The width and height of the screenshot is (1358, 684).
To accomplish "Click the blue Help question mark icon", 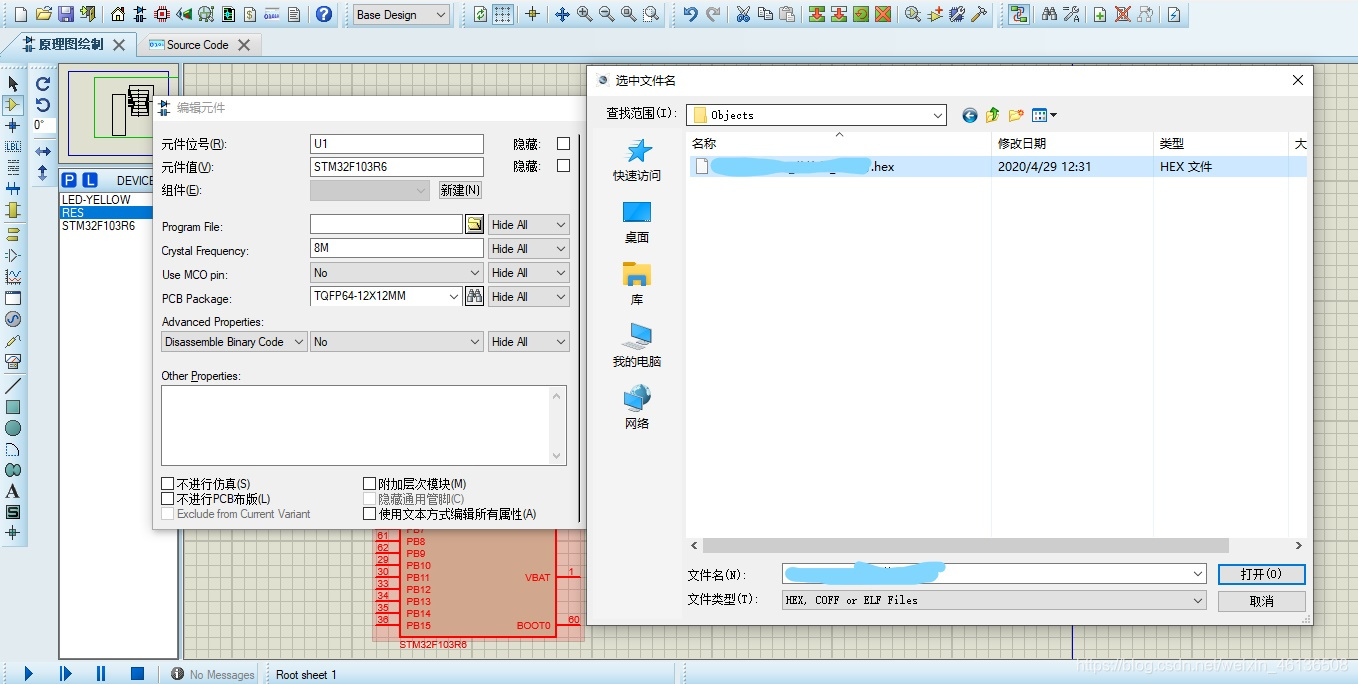I will [324, 14].
